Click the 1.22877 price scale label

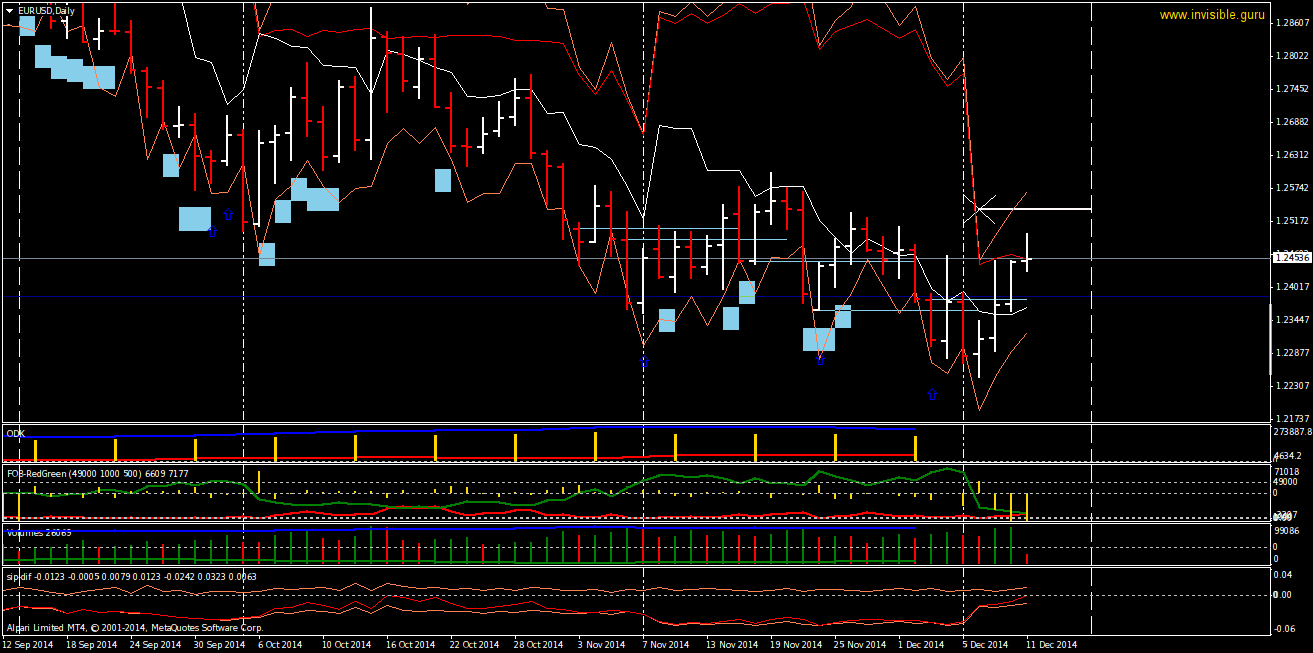click(1292, 352)
